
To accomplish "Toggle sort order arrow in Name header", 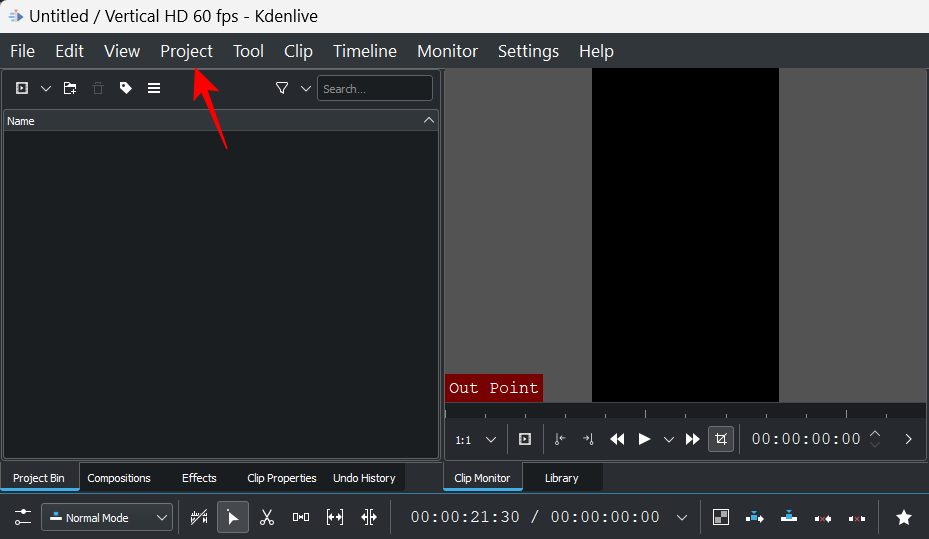I will (428, 120).
